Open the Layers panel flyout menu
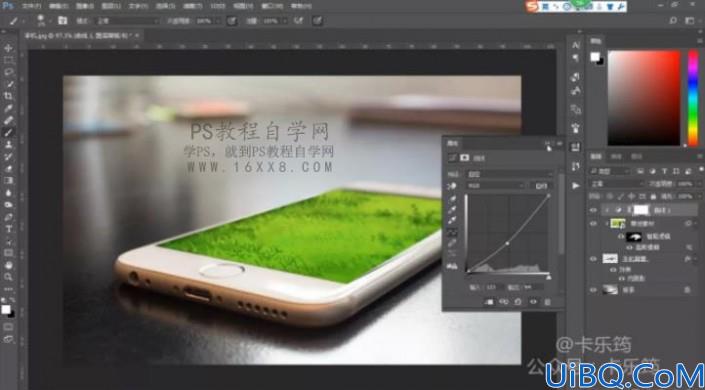Viewport: 705px width, 390px height. coord(701,157)
